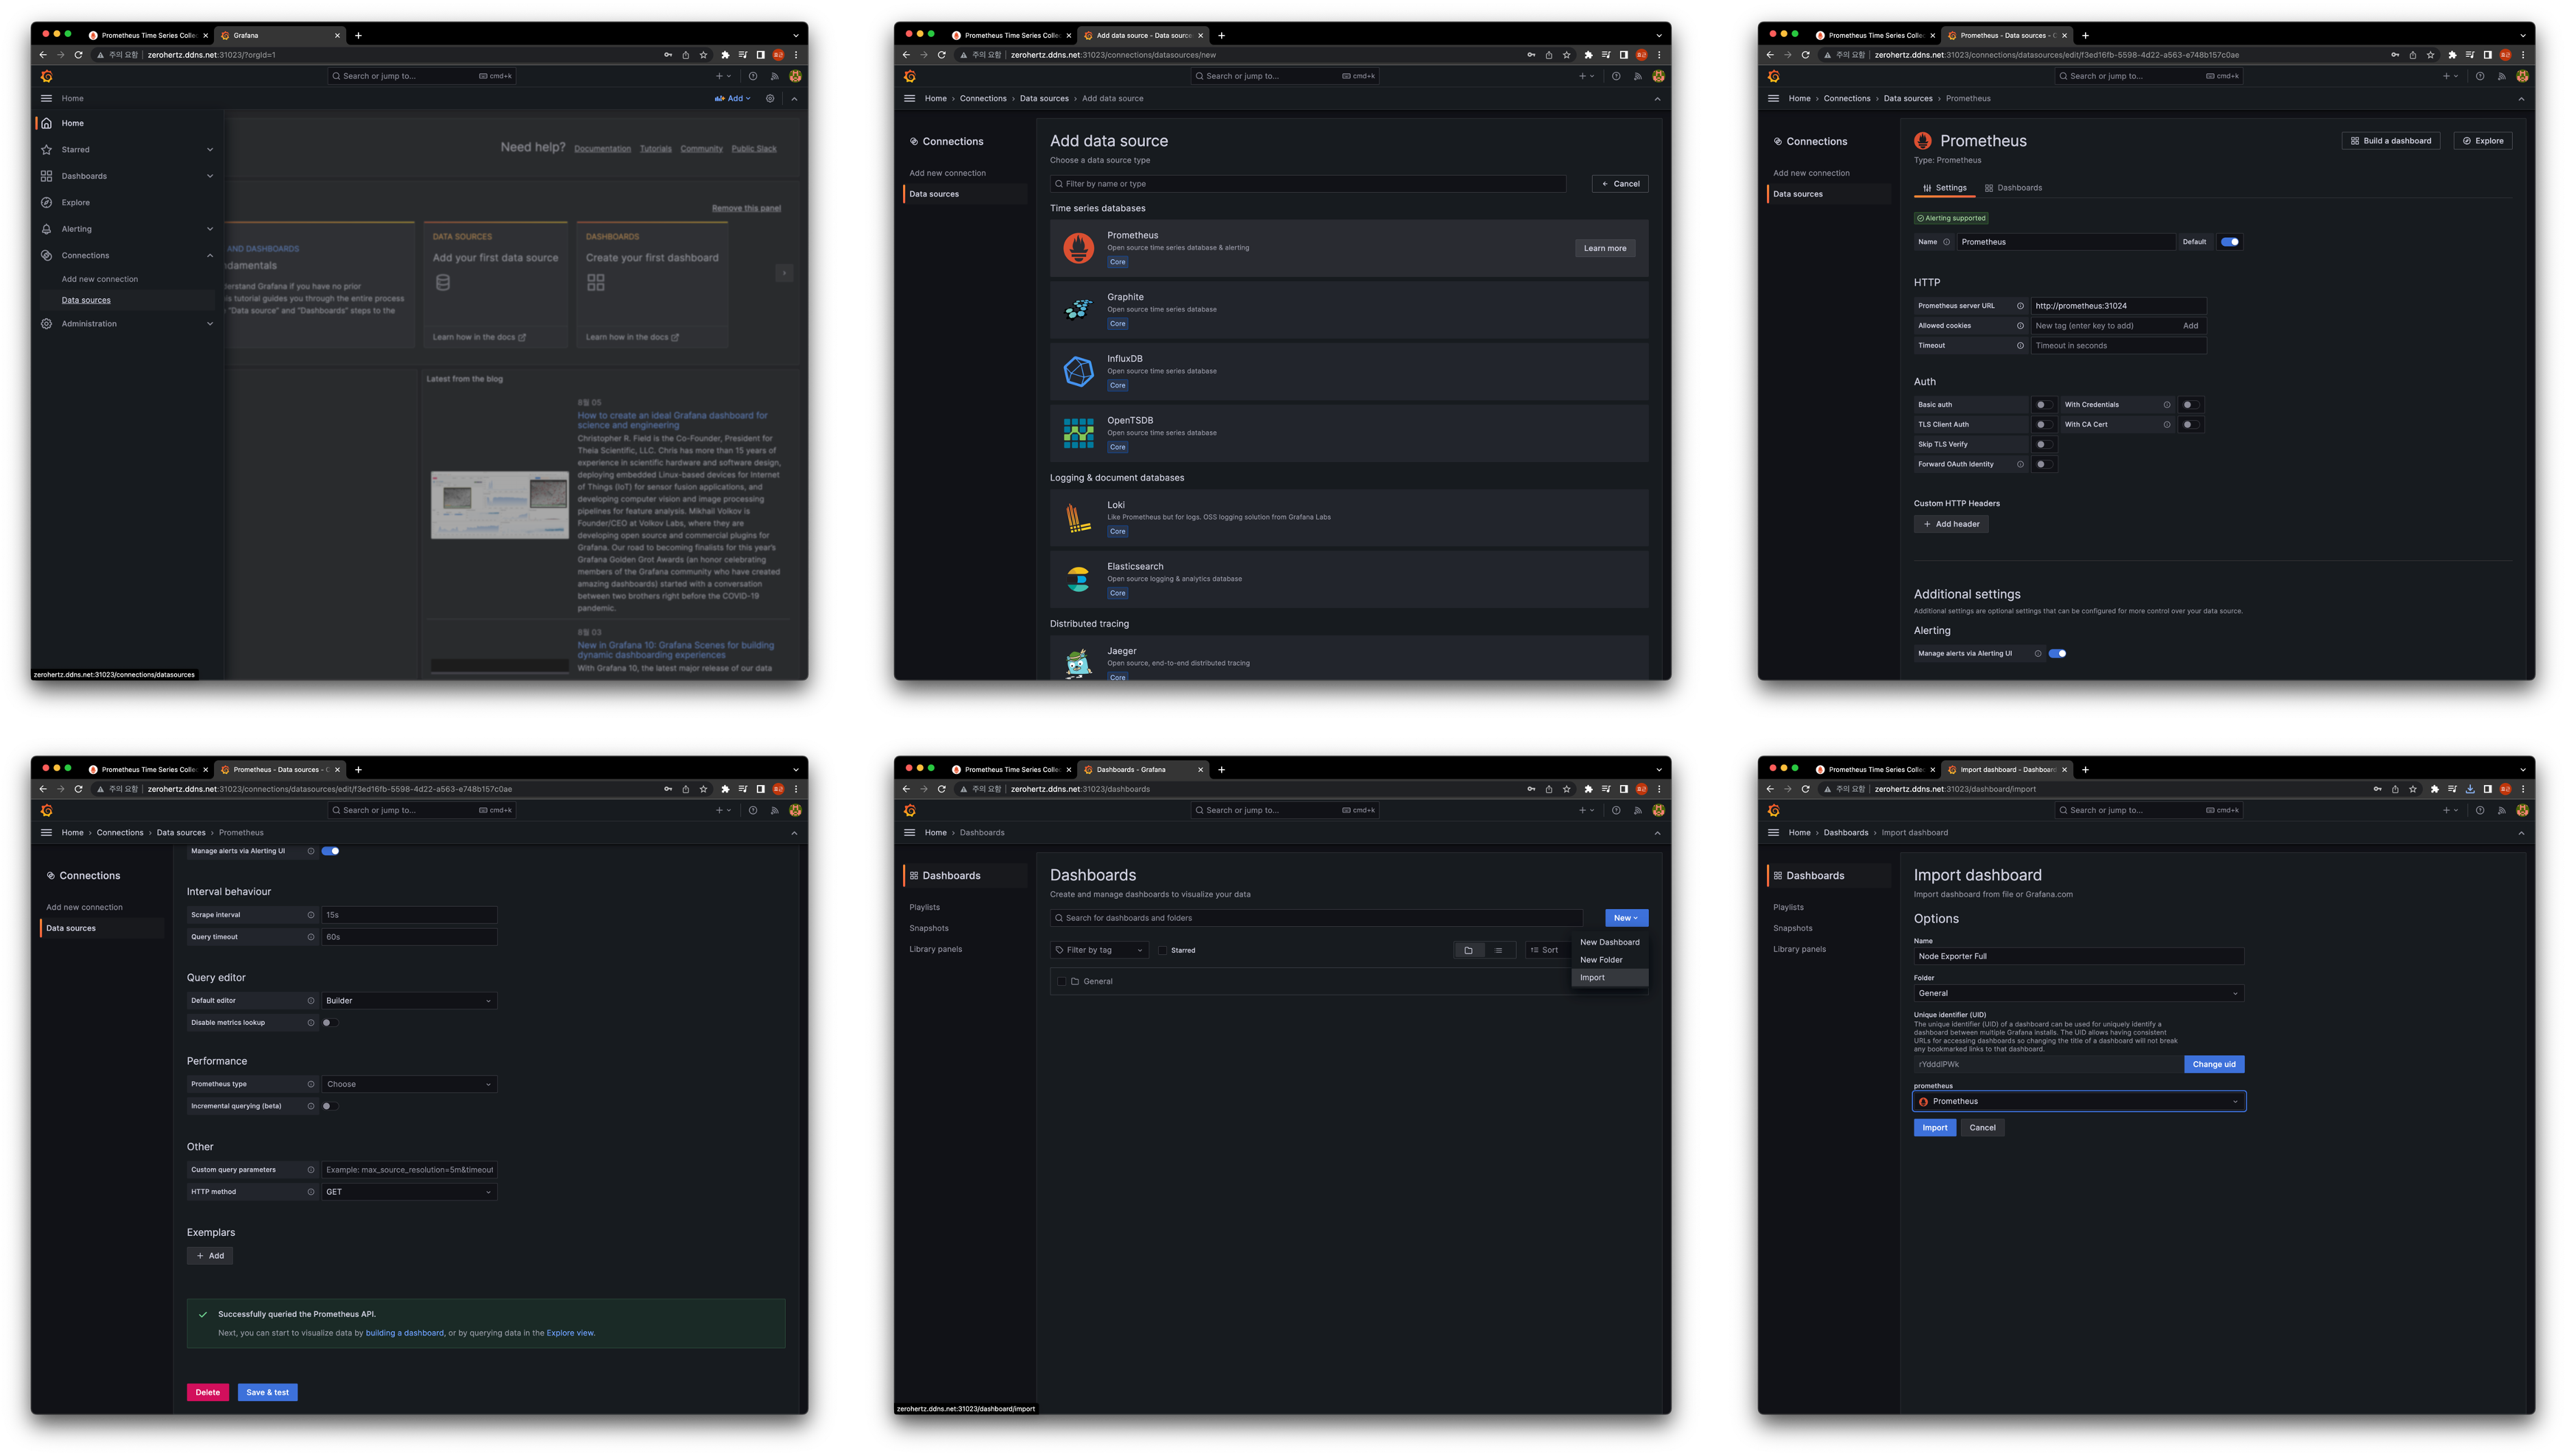
Task: Click dashboard settings gear beside Add in Home window
Action: (770, 98)
